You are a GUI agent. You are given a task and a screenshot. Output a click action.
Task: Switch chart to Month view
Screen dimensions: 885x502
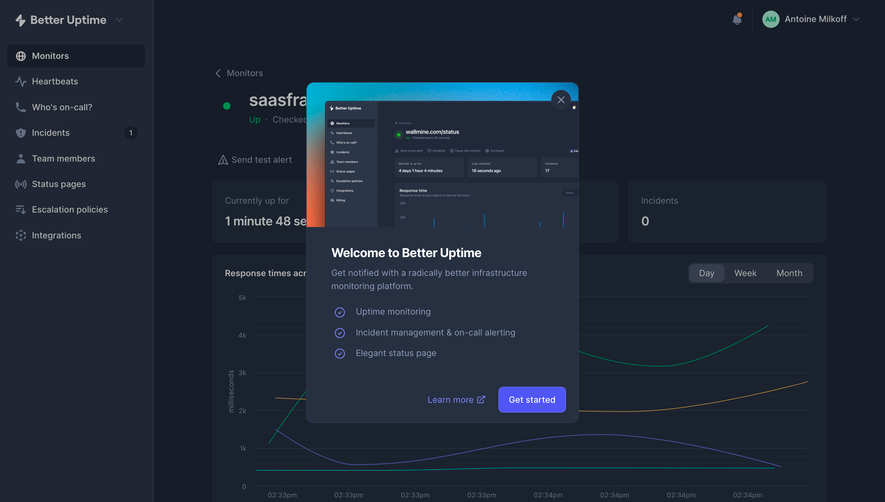click(789, 273)
